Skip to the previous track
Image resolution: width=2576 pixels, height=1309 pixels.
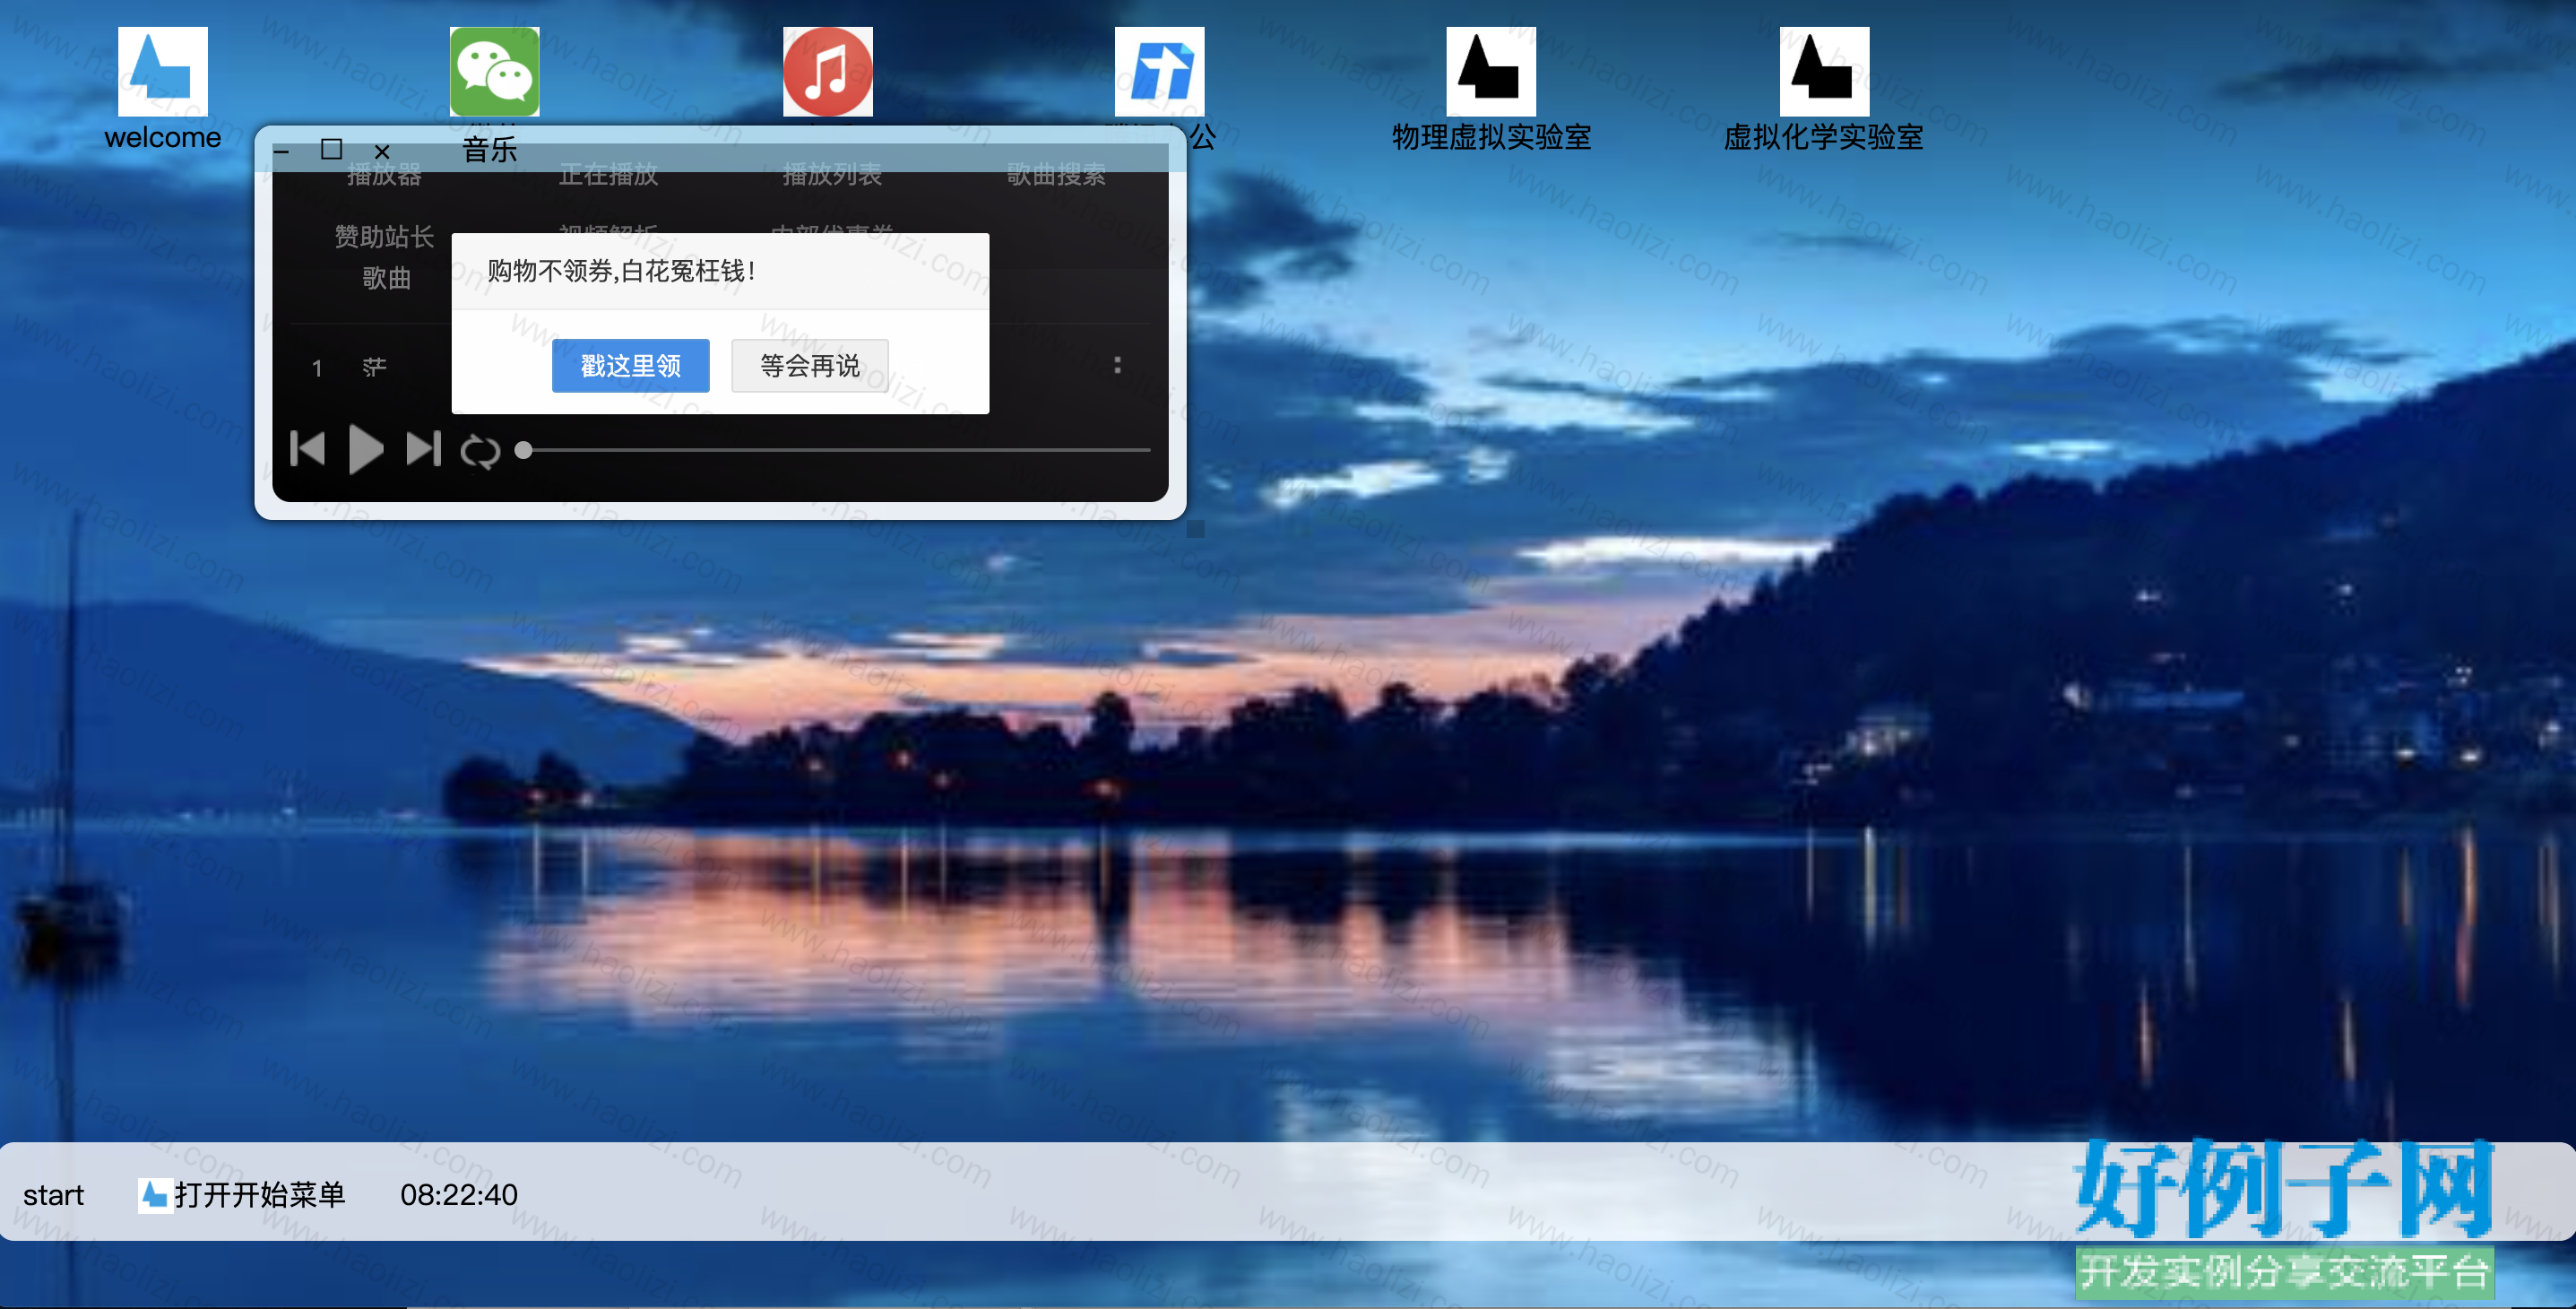pyautogui.click(x=307, y=449)
